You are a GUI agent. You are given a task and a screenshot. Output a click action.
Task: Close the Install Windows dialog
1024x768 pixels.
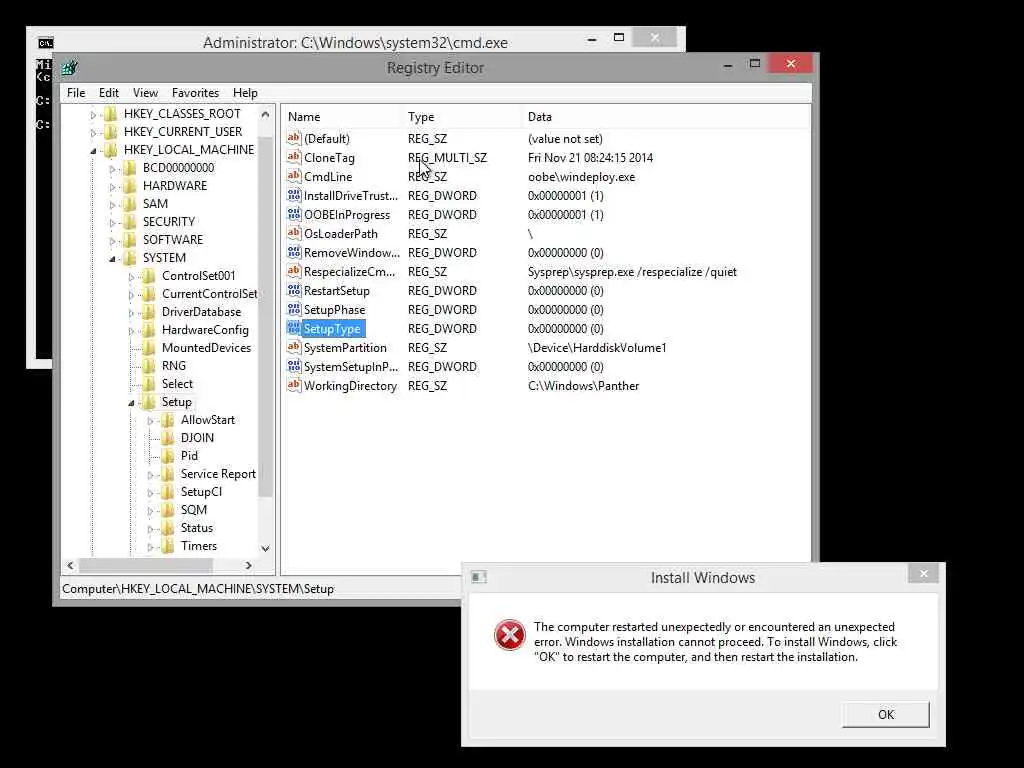923,573
